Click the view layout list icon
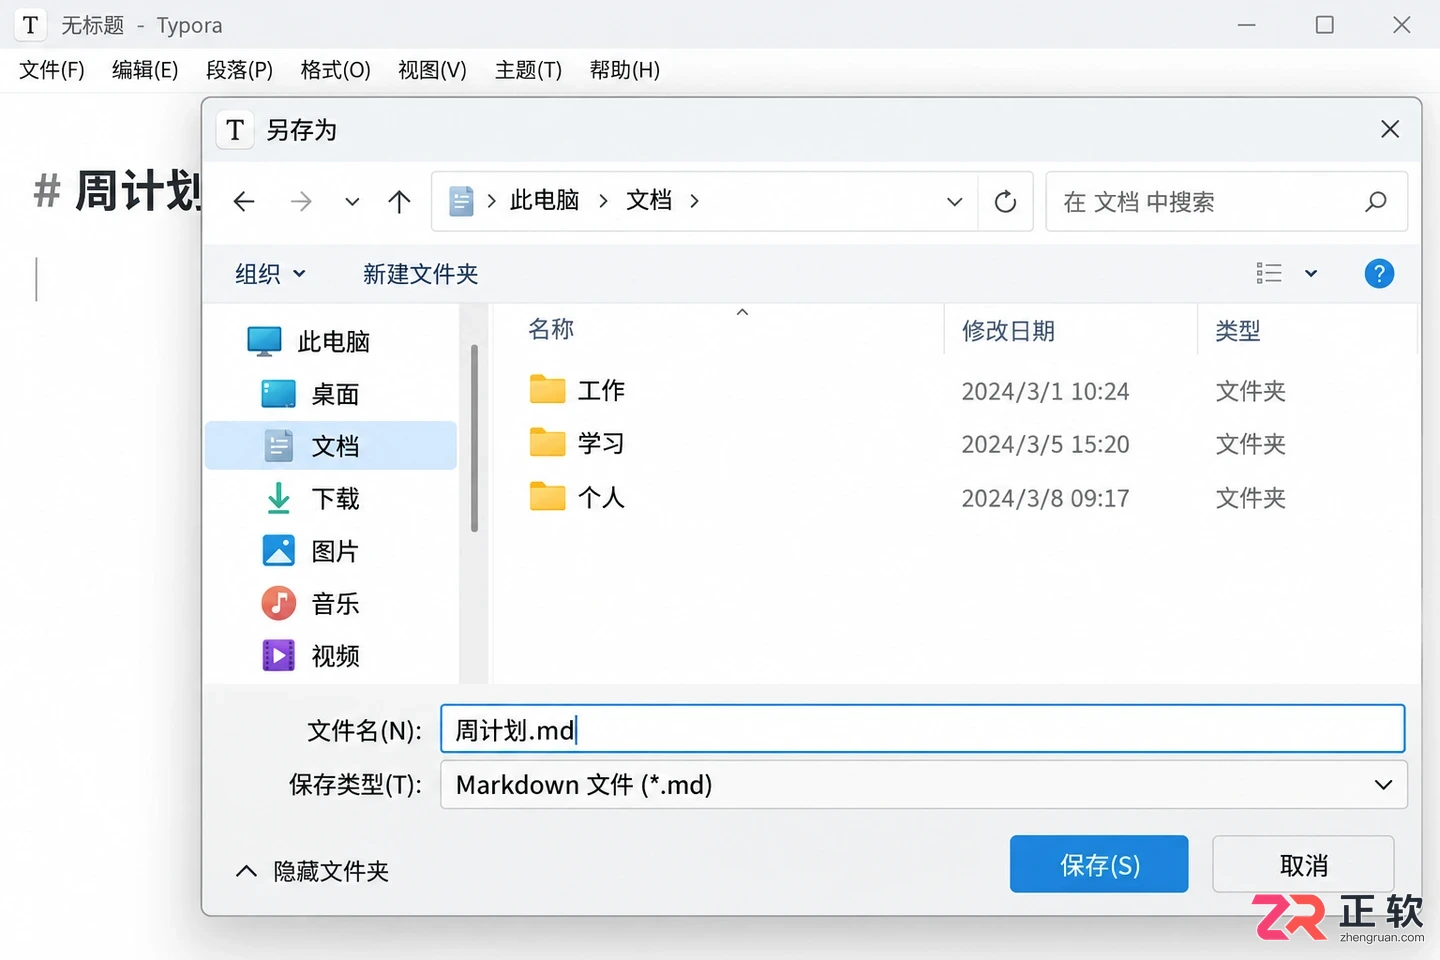 [x=1269, y=273]
